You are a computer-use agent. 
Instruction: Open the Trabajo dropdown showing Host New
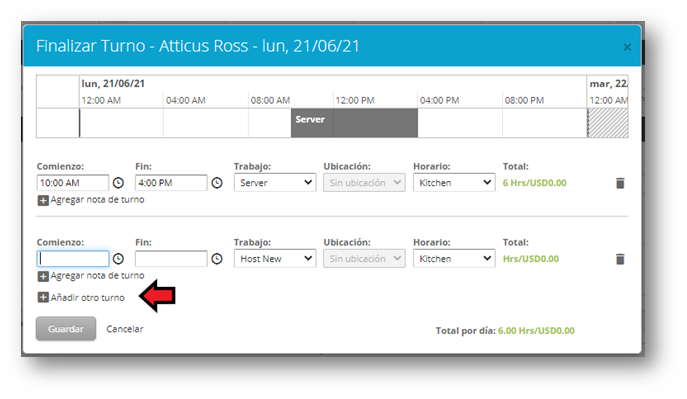(x=275, y=259)
